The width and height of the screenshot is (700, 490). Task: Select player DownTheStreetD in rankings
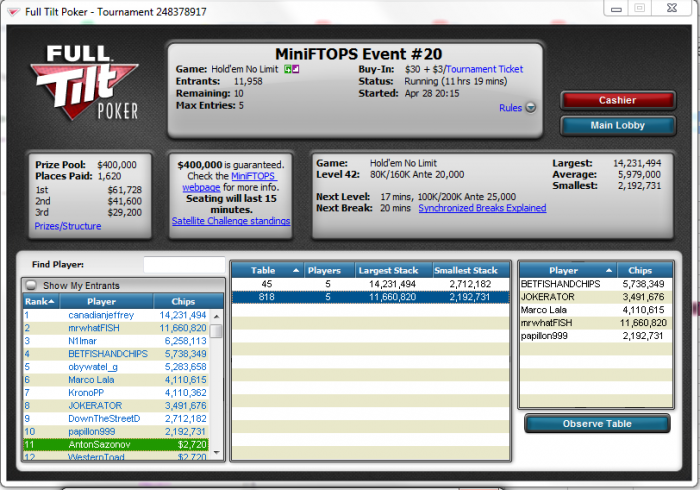[x=116, y=419]
